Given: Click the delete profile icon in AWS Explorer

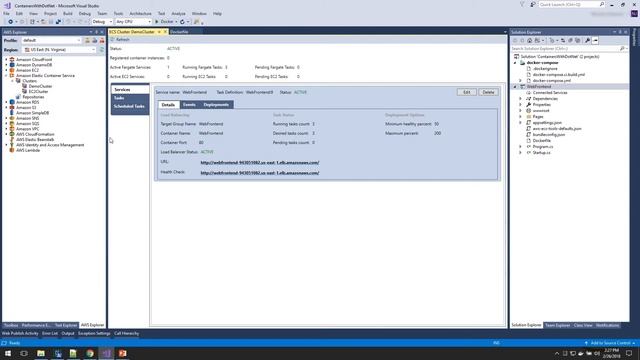Looking at the screenshot, I should 102,40.
